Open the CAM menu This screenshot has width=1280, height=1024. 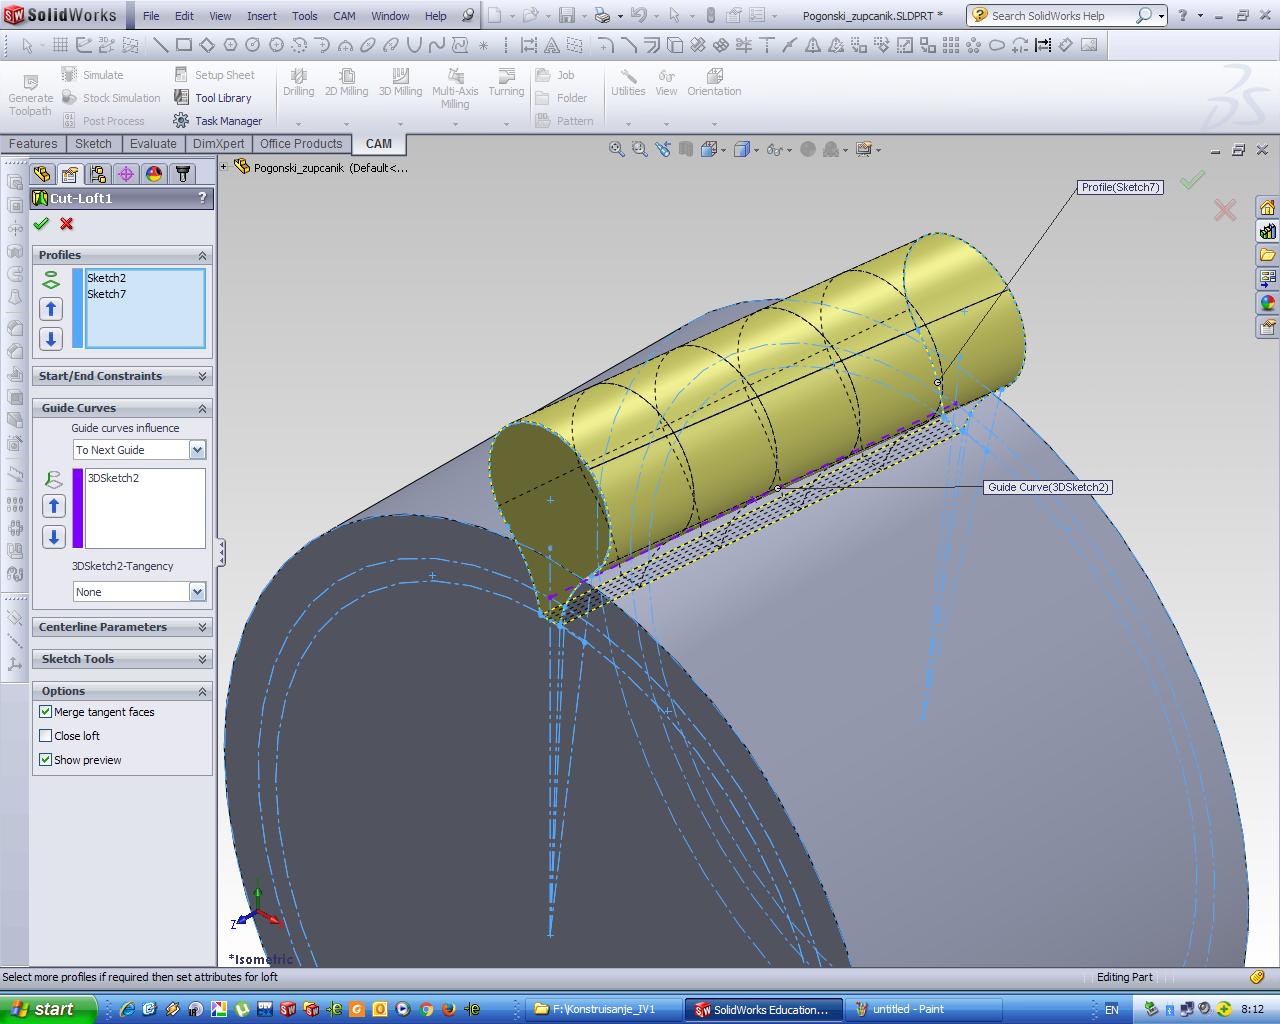point(344,16)
